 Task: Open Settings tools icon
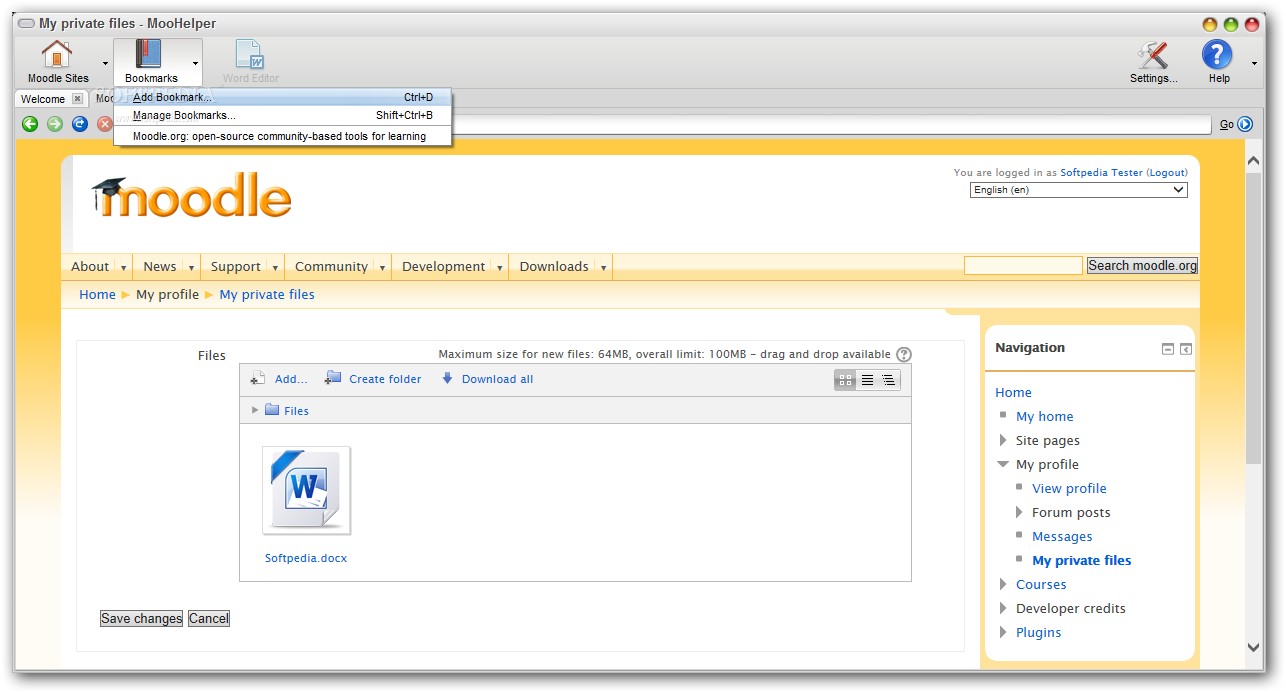1153,55
